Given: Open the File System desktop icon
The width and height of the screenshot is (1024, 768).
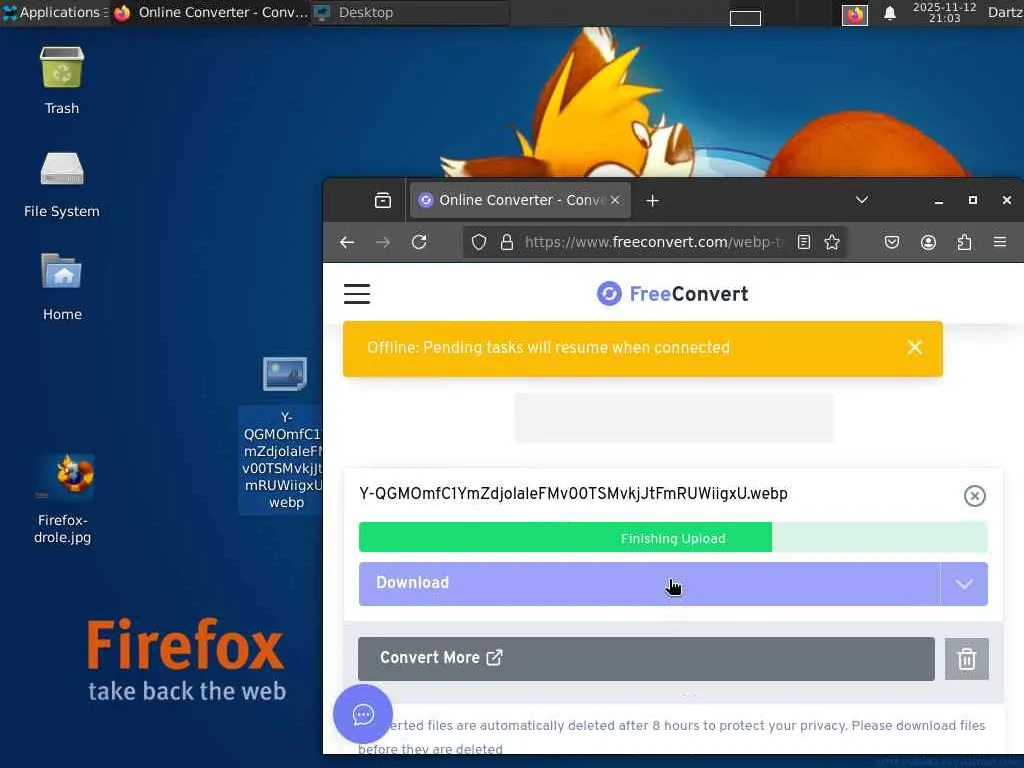Looking at the screenshot, I should coord(61,184).
